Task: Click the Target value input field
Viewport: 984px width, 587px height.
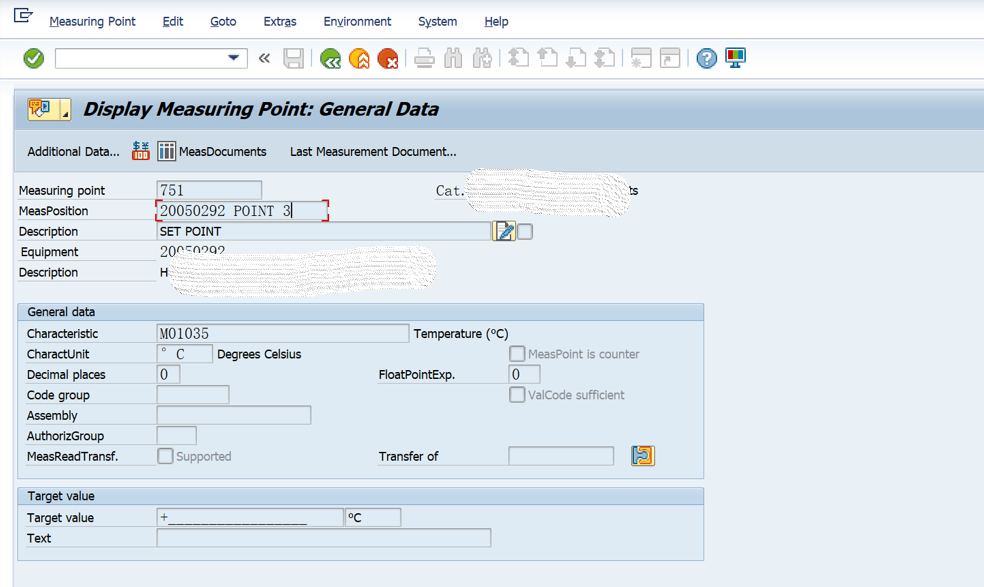Action: (x=250, y=517)
